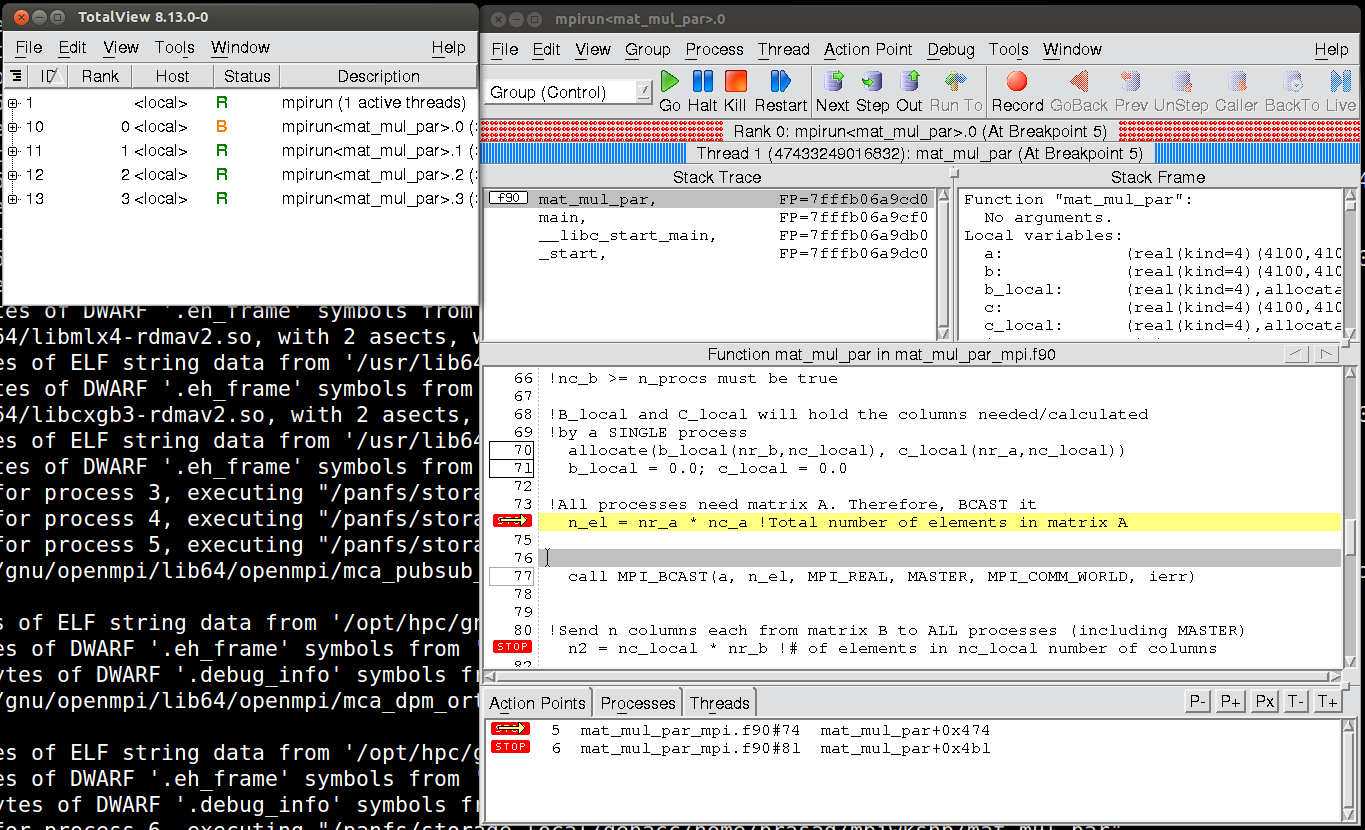This screenshot has height=830, width=1365.
Task: Select mpirun<mat_mul_par>.2 process row
Action: point(240,175)
